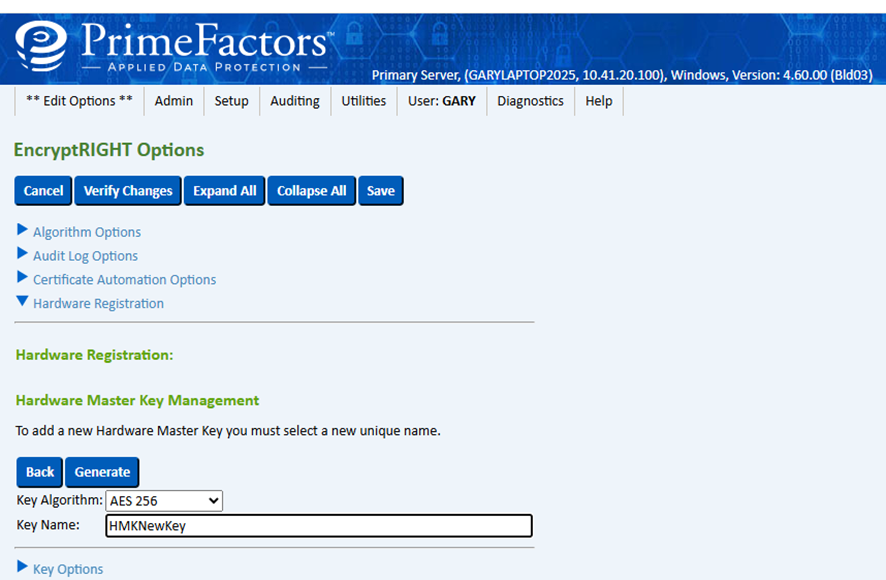
Task: Open the Diagnostics menu
Action: tap(530, 101)
